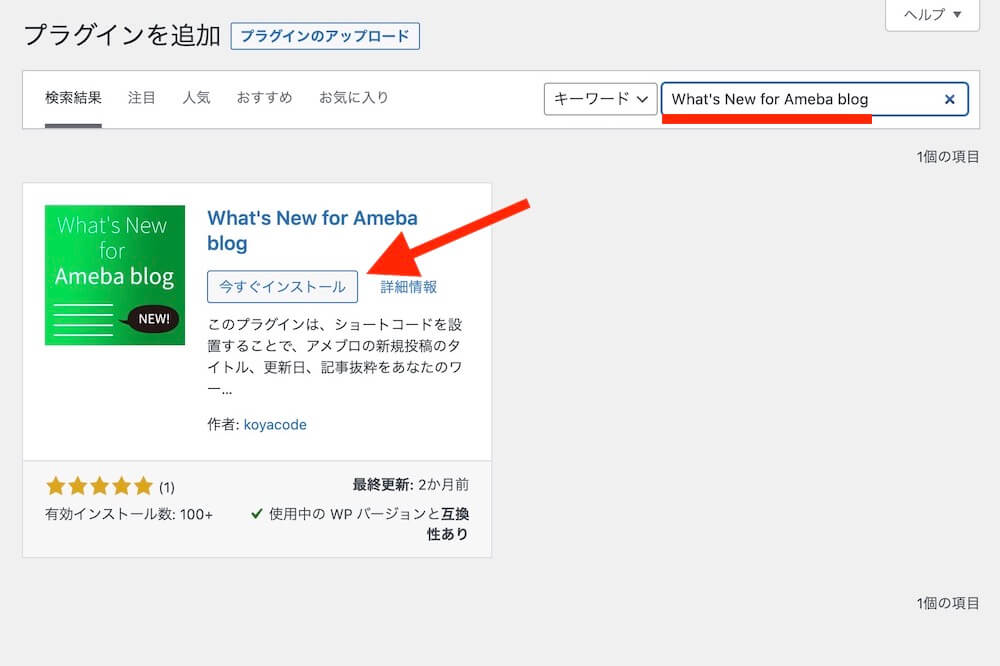This screenshot has height=666, width=1000.
Task: Open the ヘルプ help dropdown
Action: point(932,14)
